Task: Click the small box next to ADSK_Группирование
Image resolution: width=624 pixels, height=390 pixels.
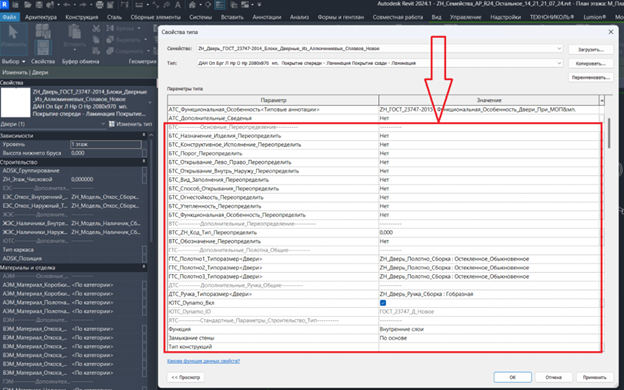Action: coord(144,171)
